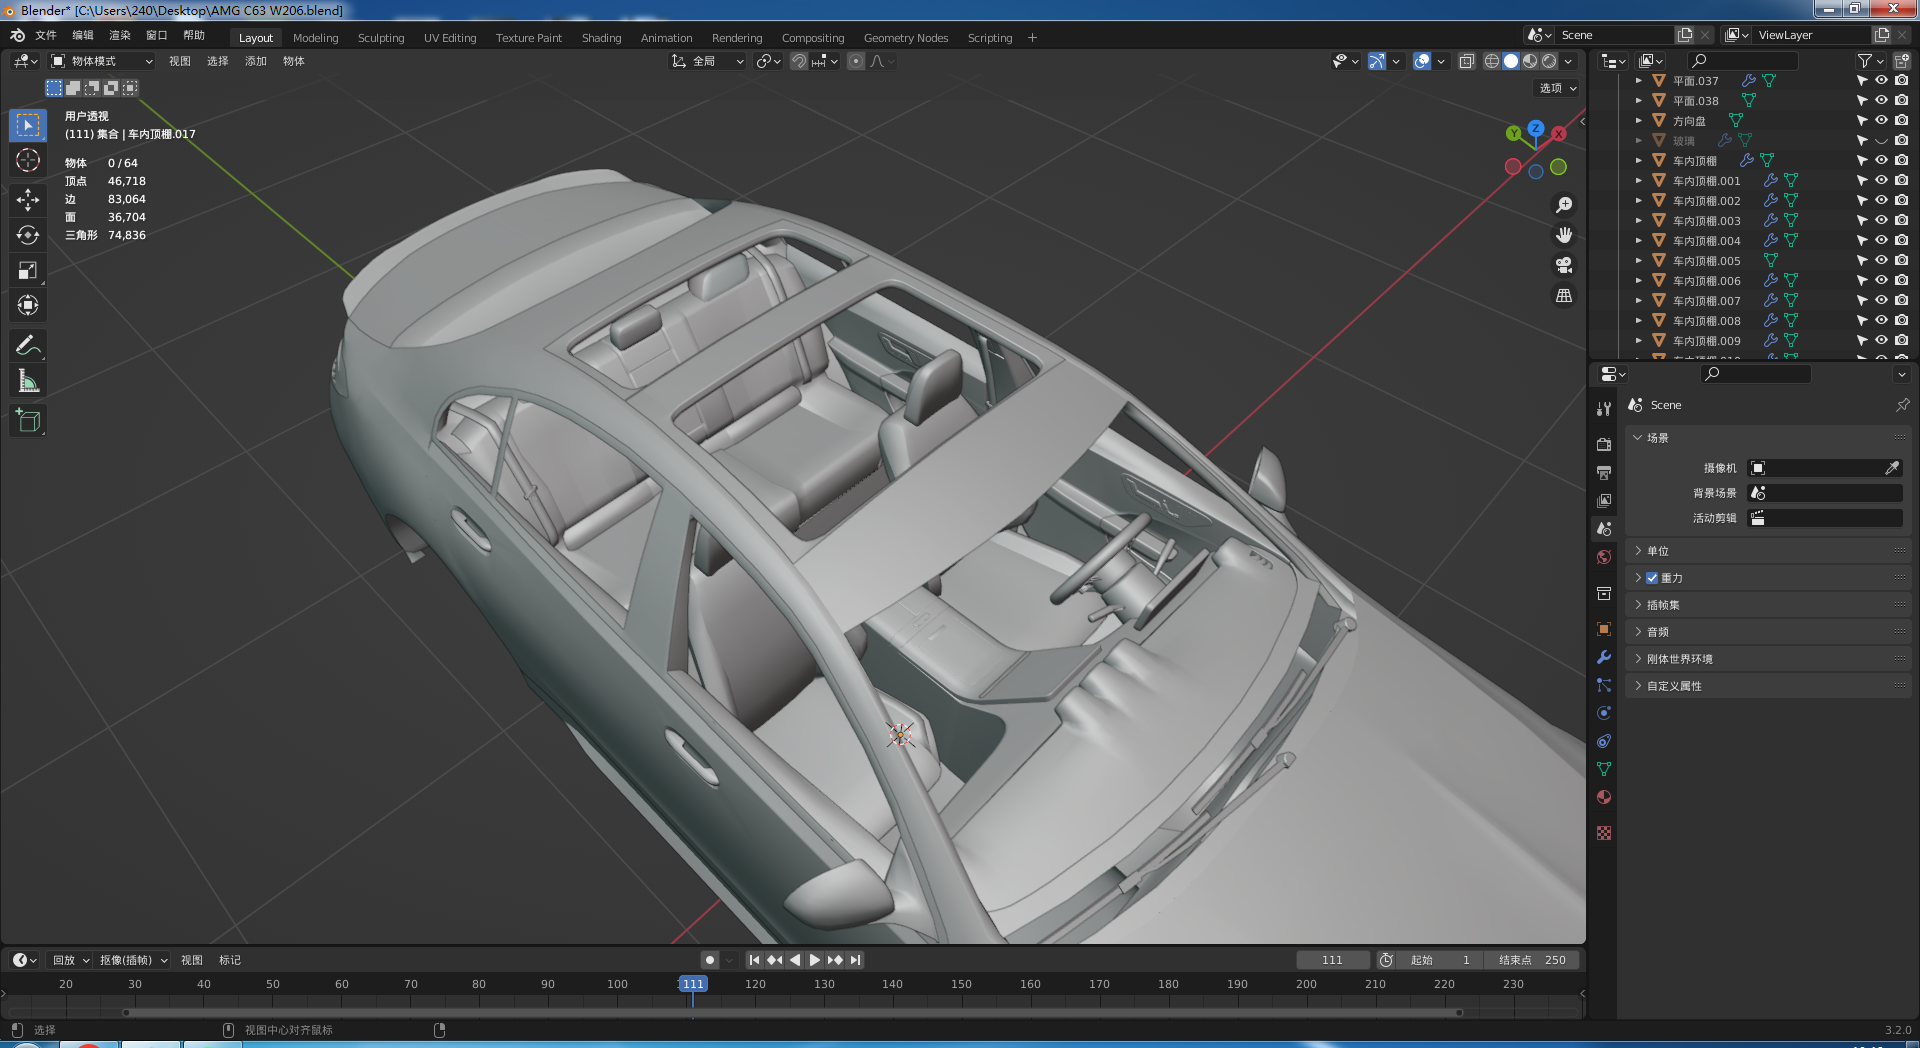Click the hand pan-view icon
1920x1048 pixels.
click(x=1564, y=235)
